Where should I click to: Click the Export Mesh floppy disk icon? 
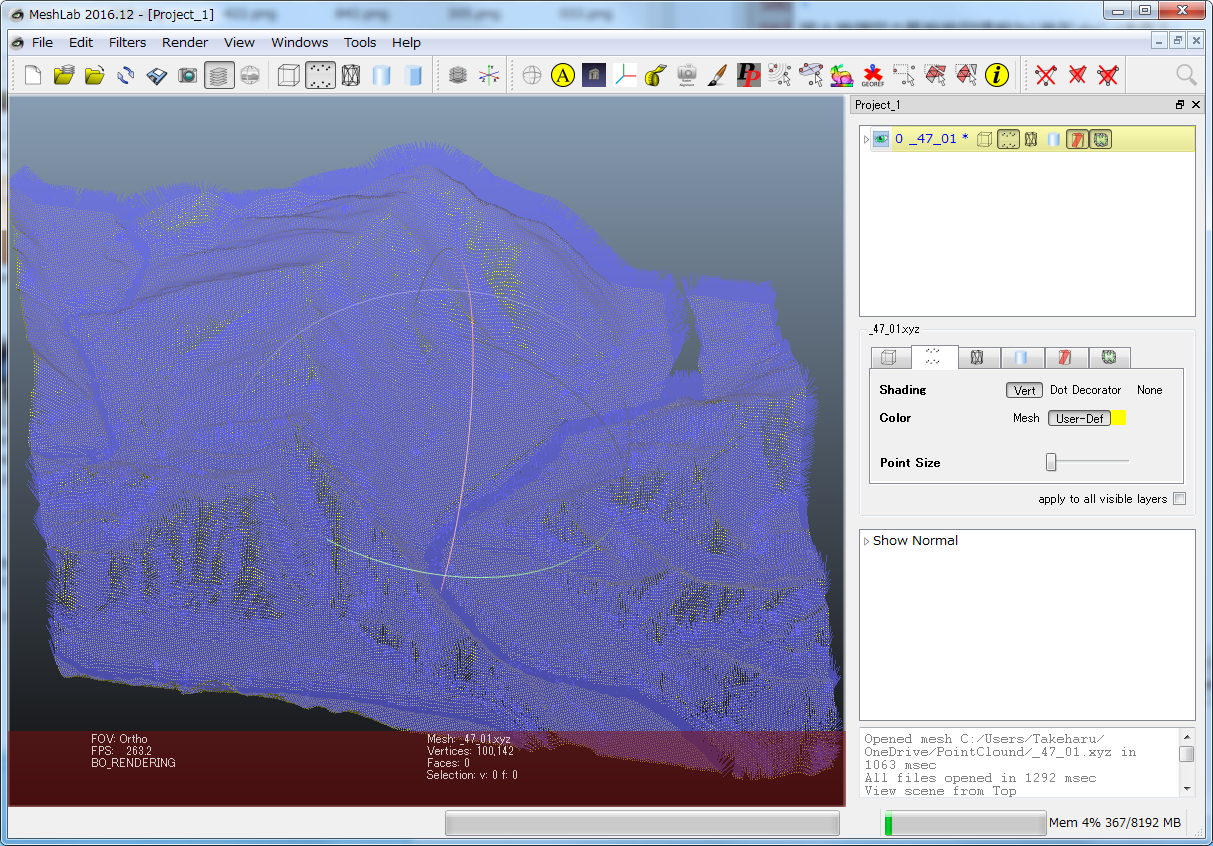tap(157, 75)
